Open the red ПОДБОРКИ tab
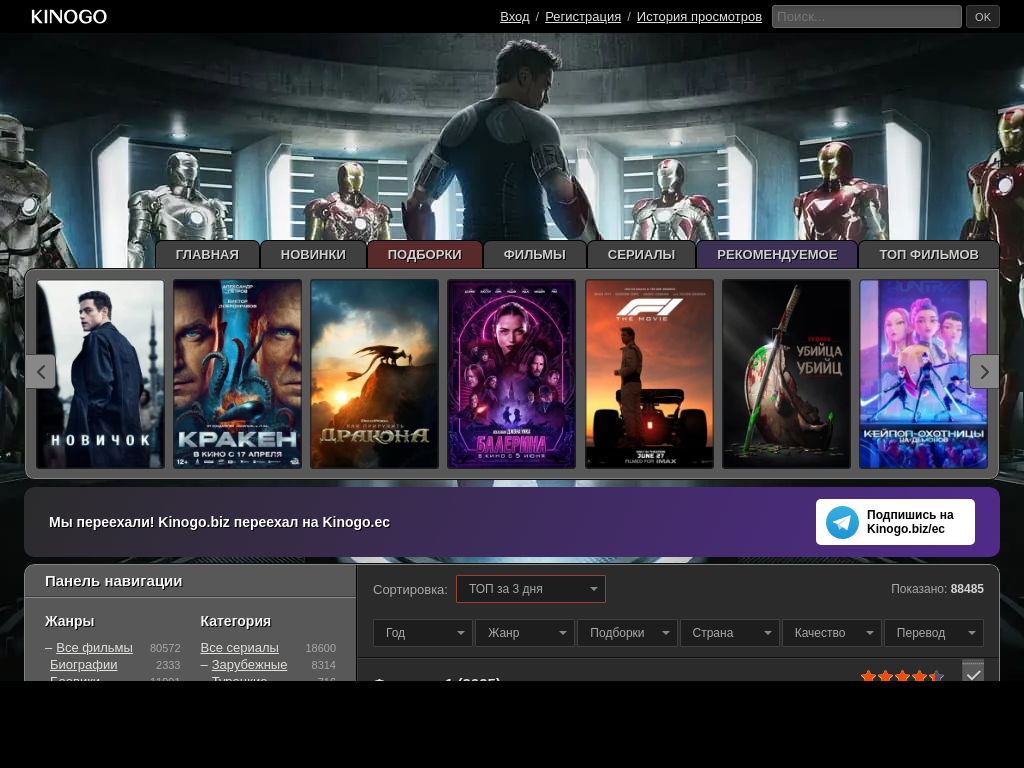Viewport: 1024px width, 768px height. point(424,255)
